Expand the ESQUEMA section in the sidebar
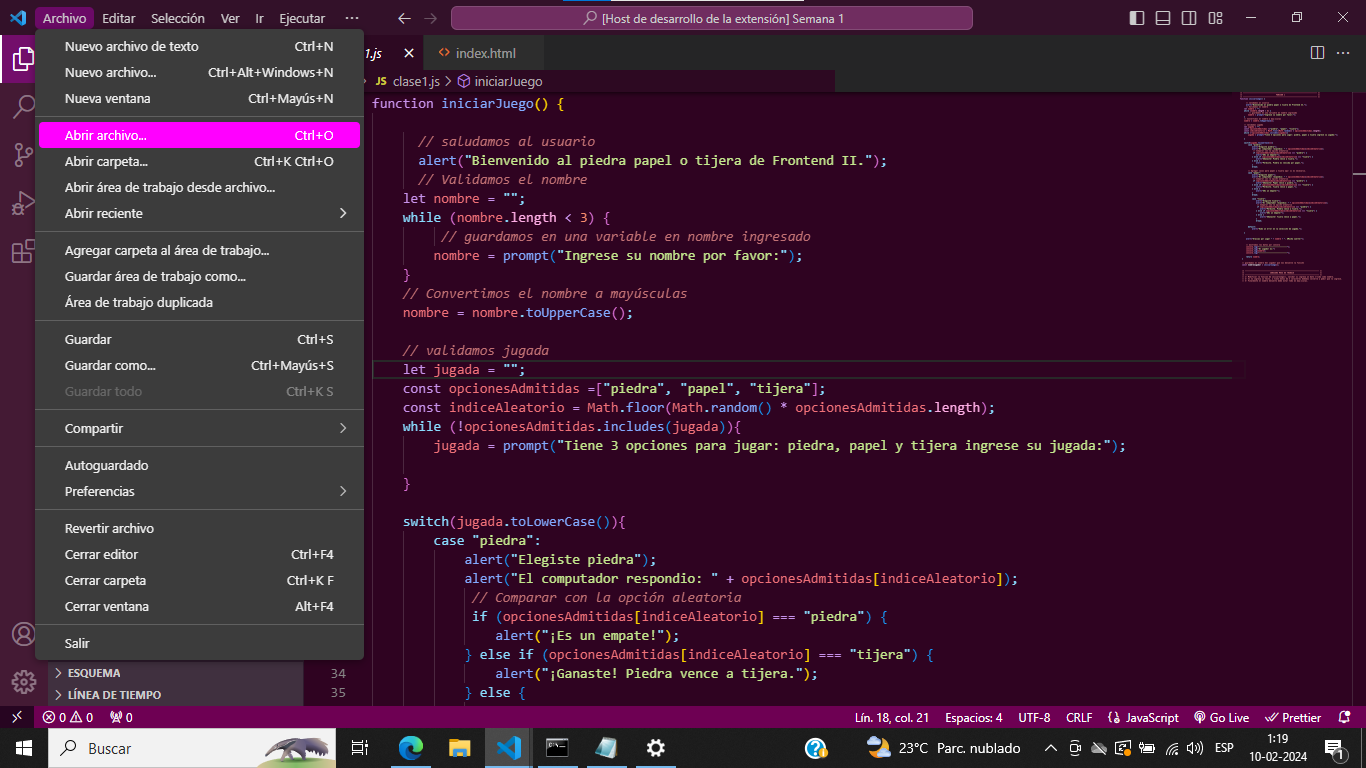 pyautogui.click(x=175, y=673)
